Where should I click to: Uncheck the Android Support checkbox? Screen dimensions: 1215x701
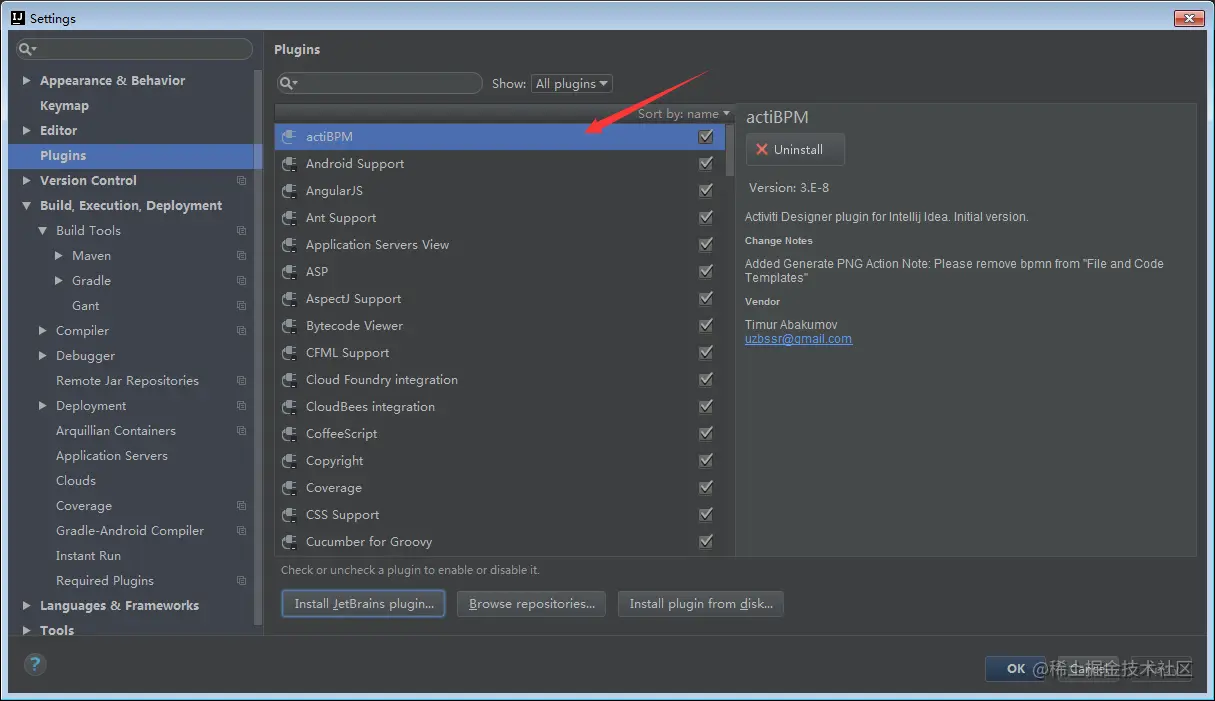click(706, 164)
